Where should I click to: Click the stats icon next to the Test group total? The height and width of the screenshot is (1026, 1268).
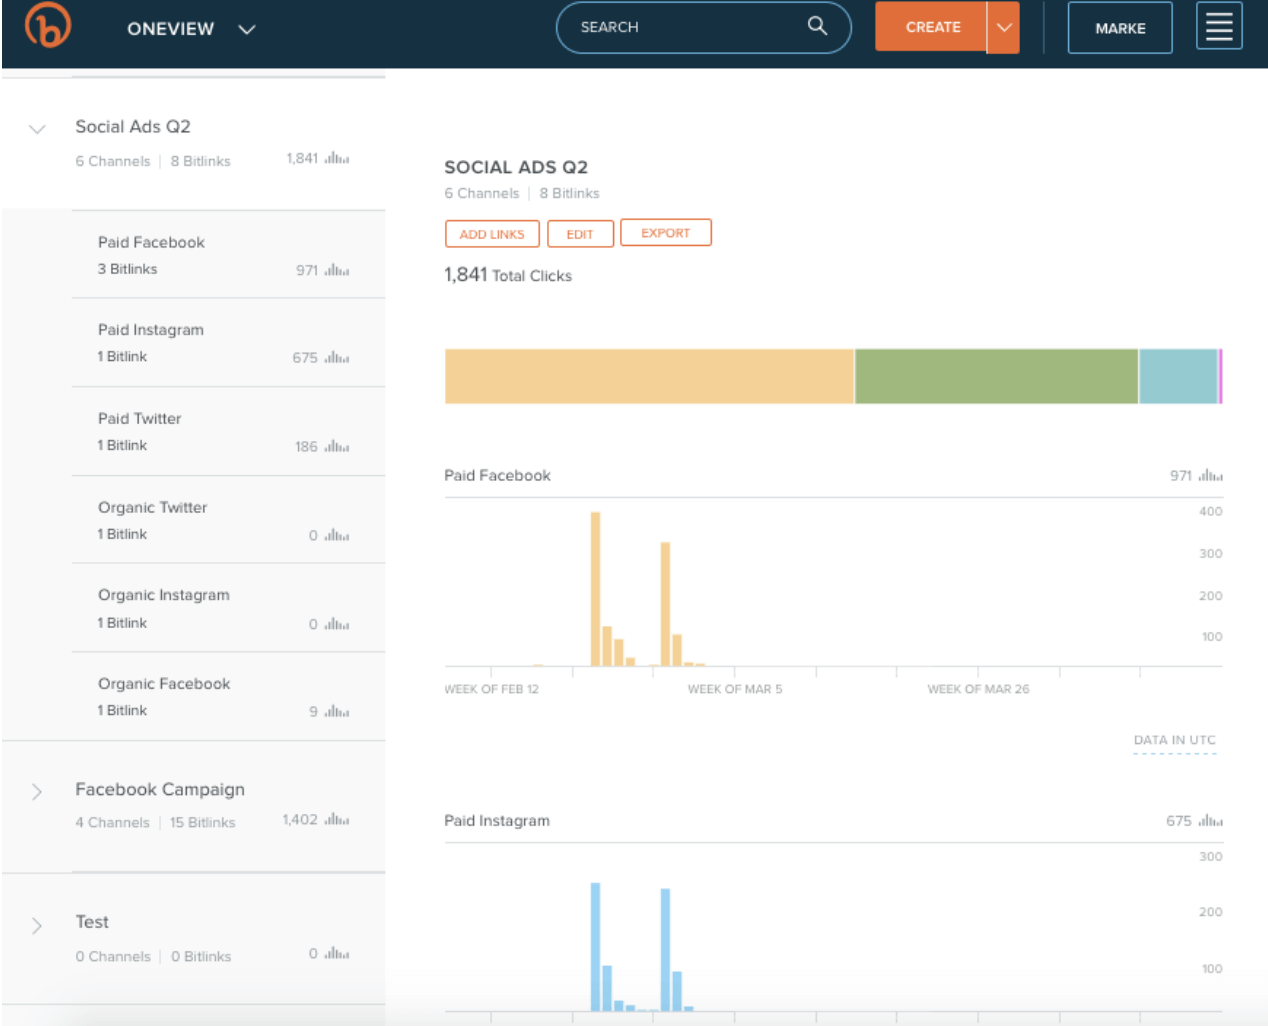click(x=338, y=953)
